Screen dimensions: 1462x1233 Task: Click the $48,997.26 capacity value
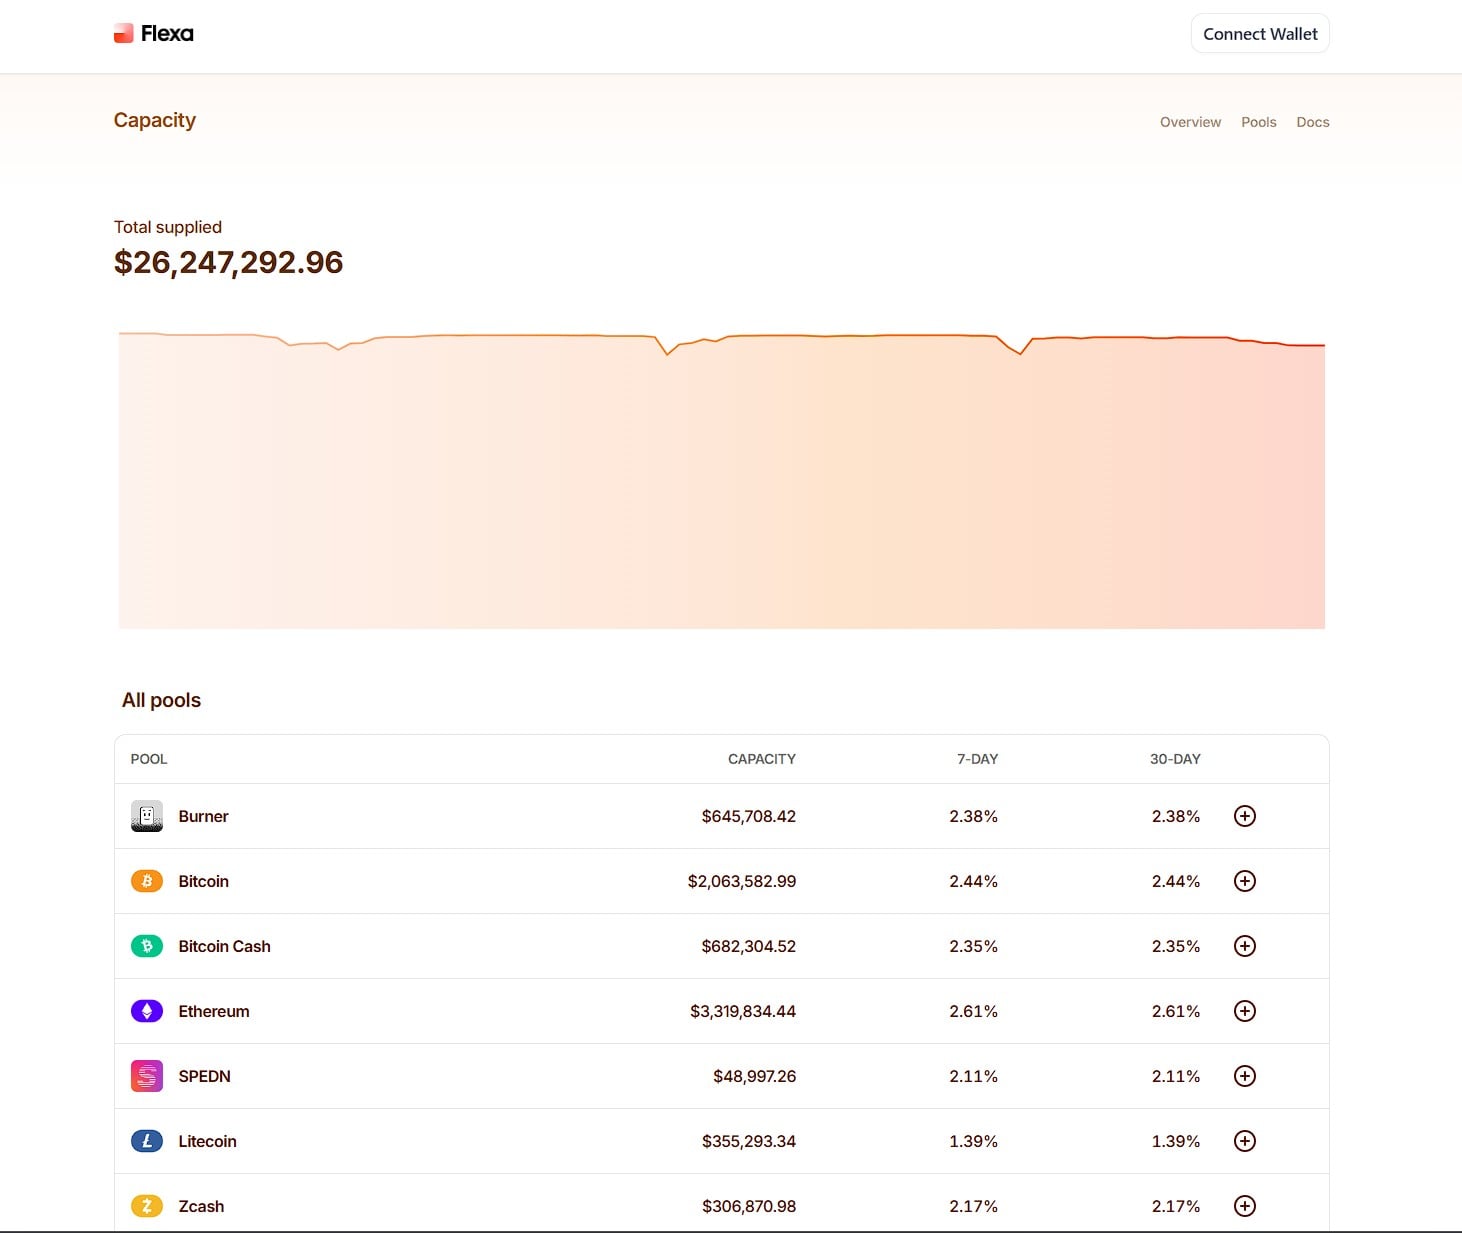tap(755, 1076)
